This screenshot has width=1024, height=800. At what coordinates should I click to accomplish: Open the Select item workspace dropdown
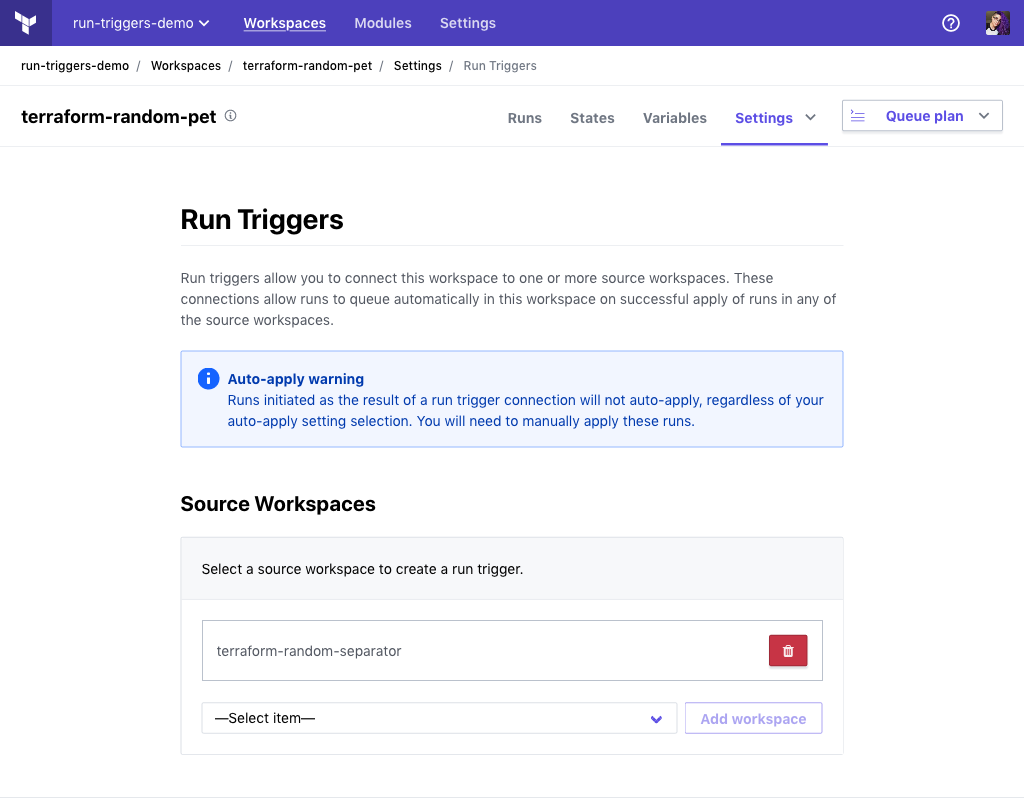[439, 718]
